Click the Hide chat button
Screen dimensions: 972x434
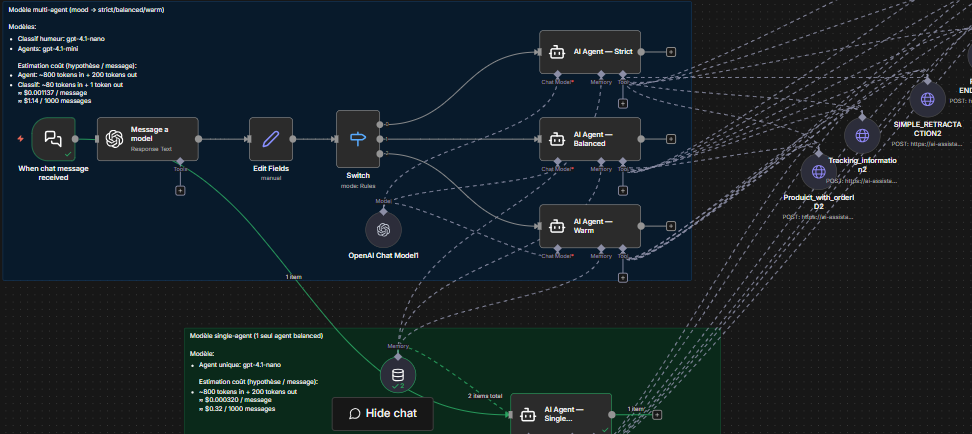click(382, 414)
